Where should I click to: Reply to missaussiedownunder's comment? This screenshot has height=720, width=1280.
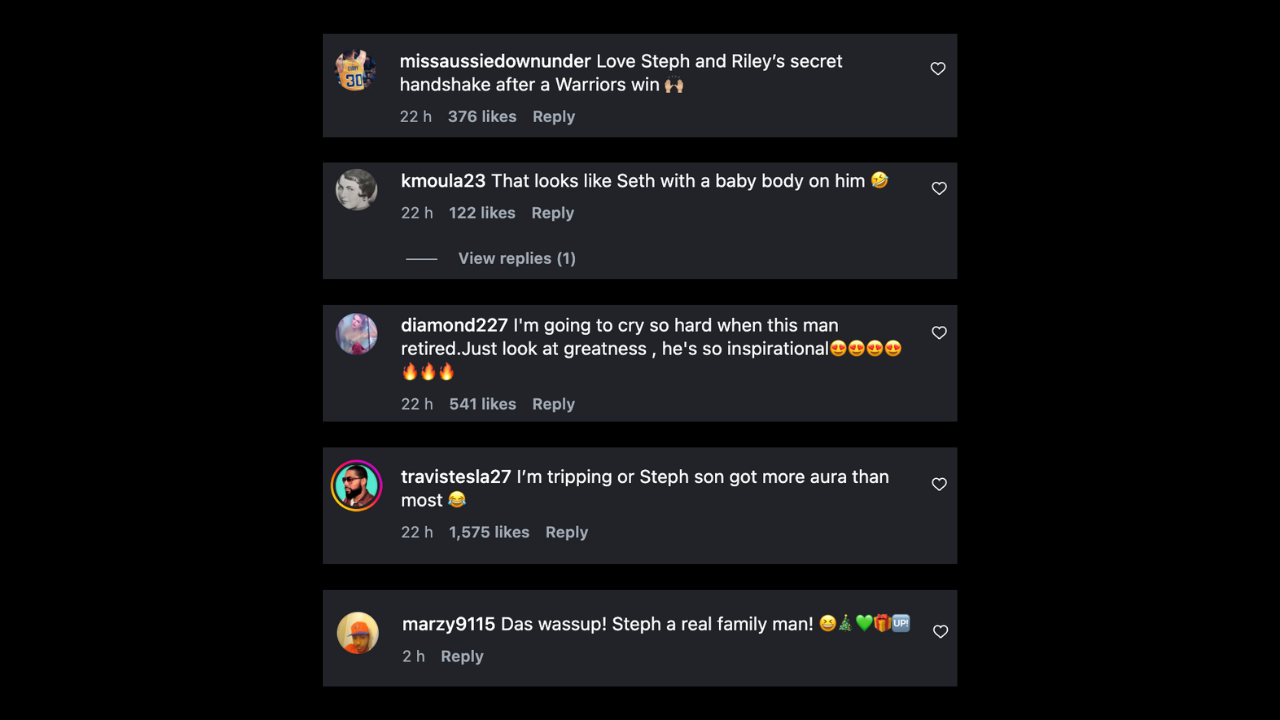click(553, 117)
